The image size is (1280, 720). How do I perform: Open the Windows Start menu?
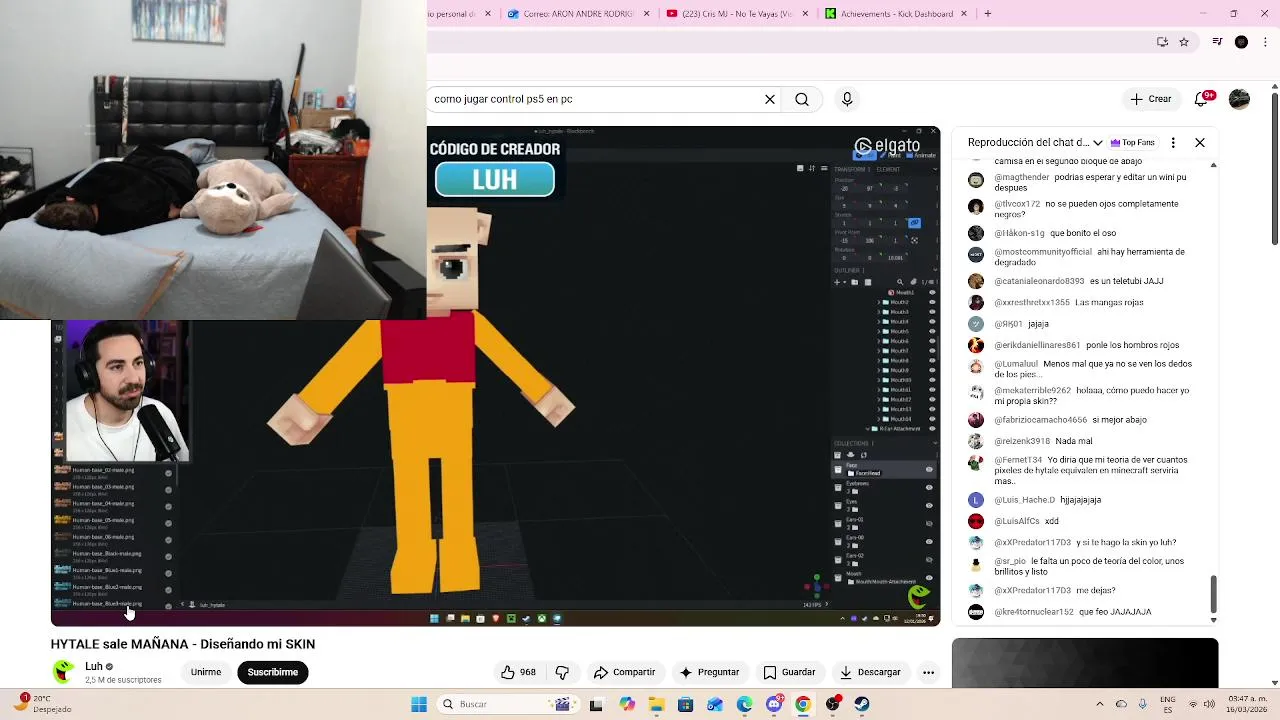point(419,704)
